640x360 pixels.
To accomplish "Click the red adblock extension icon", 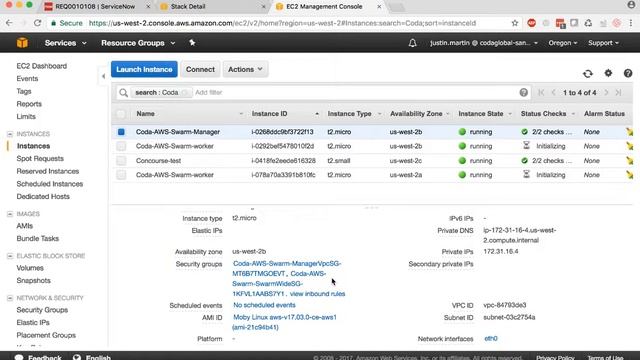I will 531,23.
